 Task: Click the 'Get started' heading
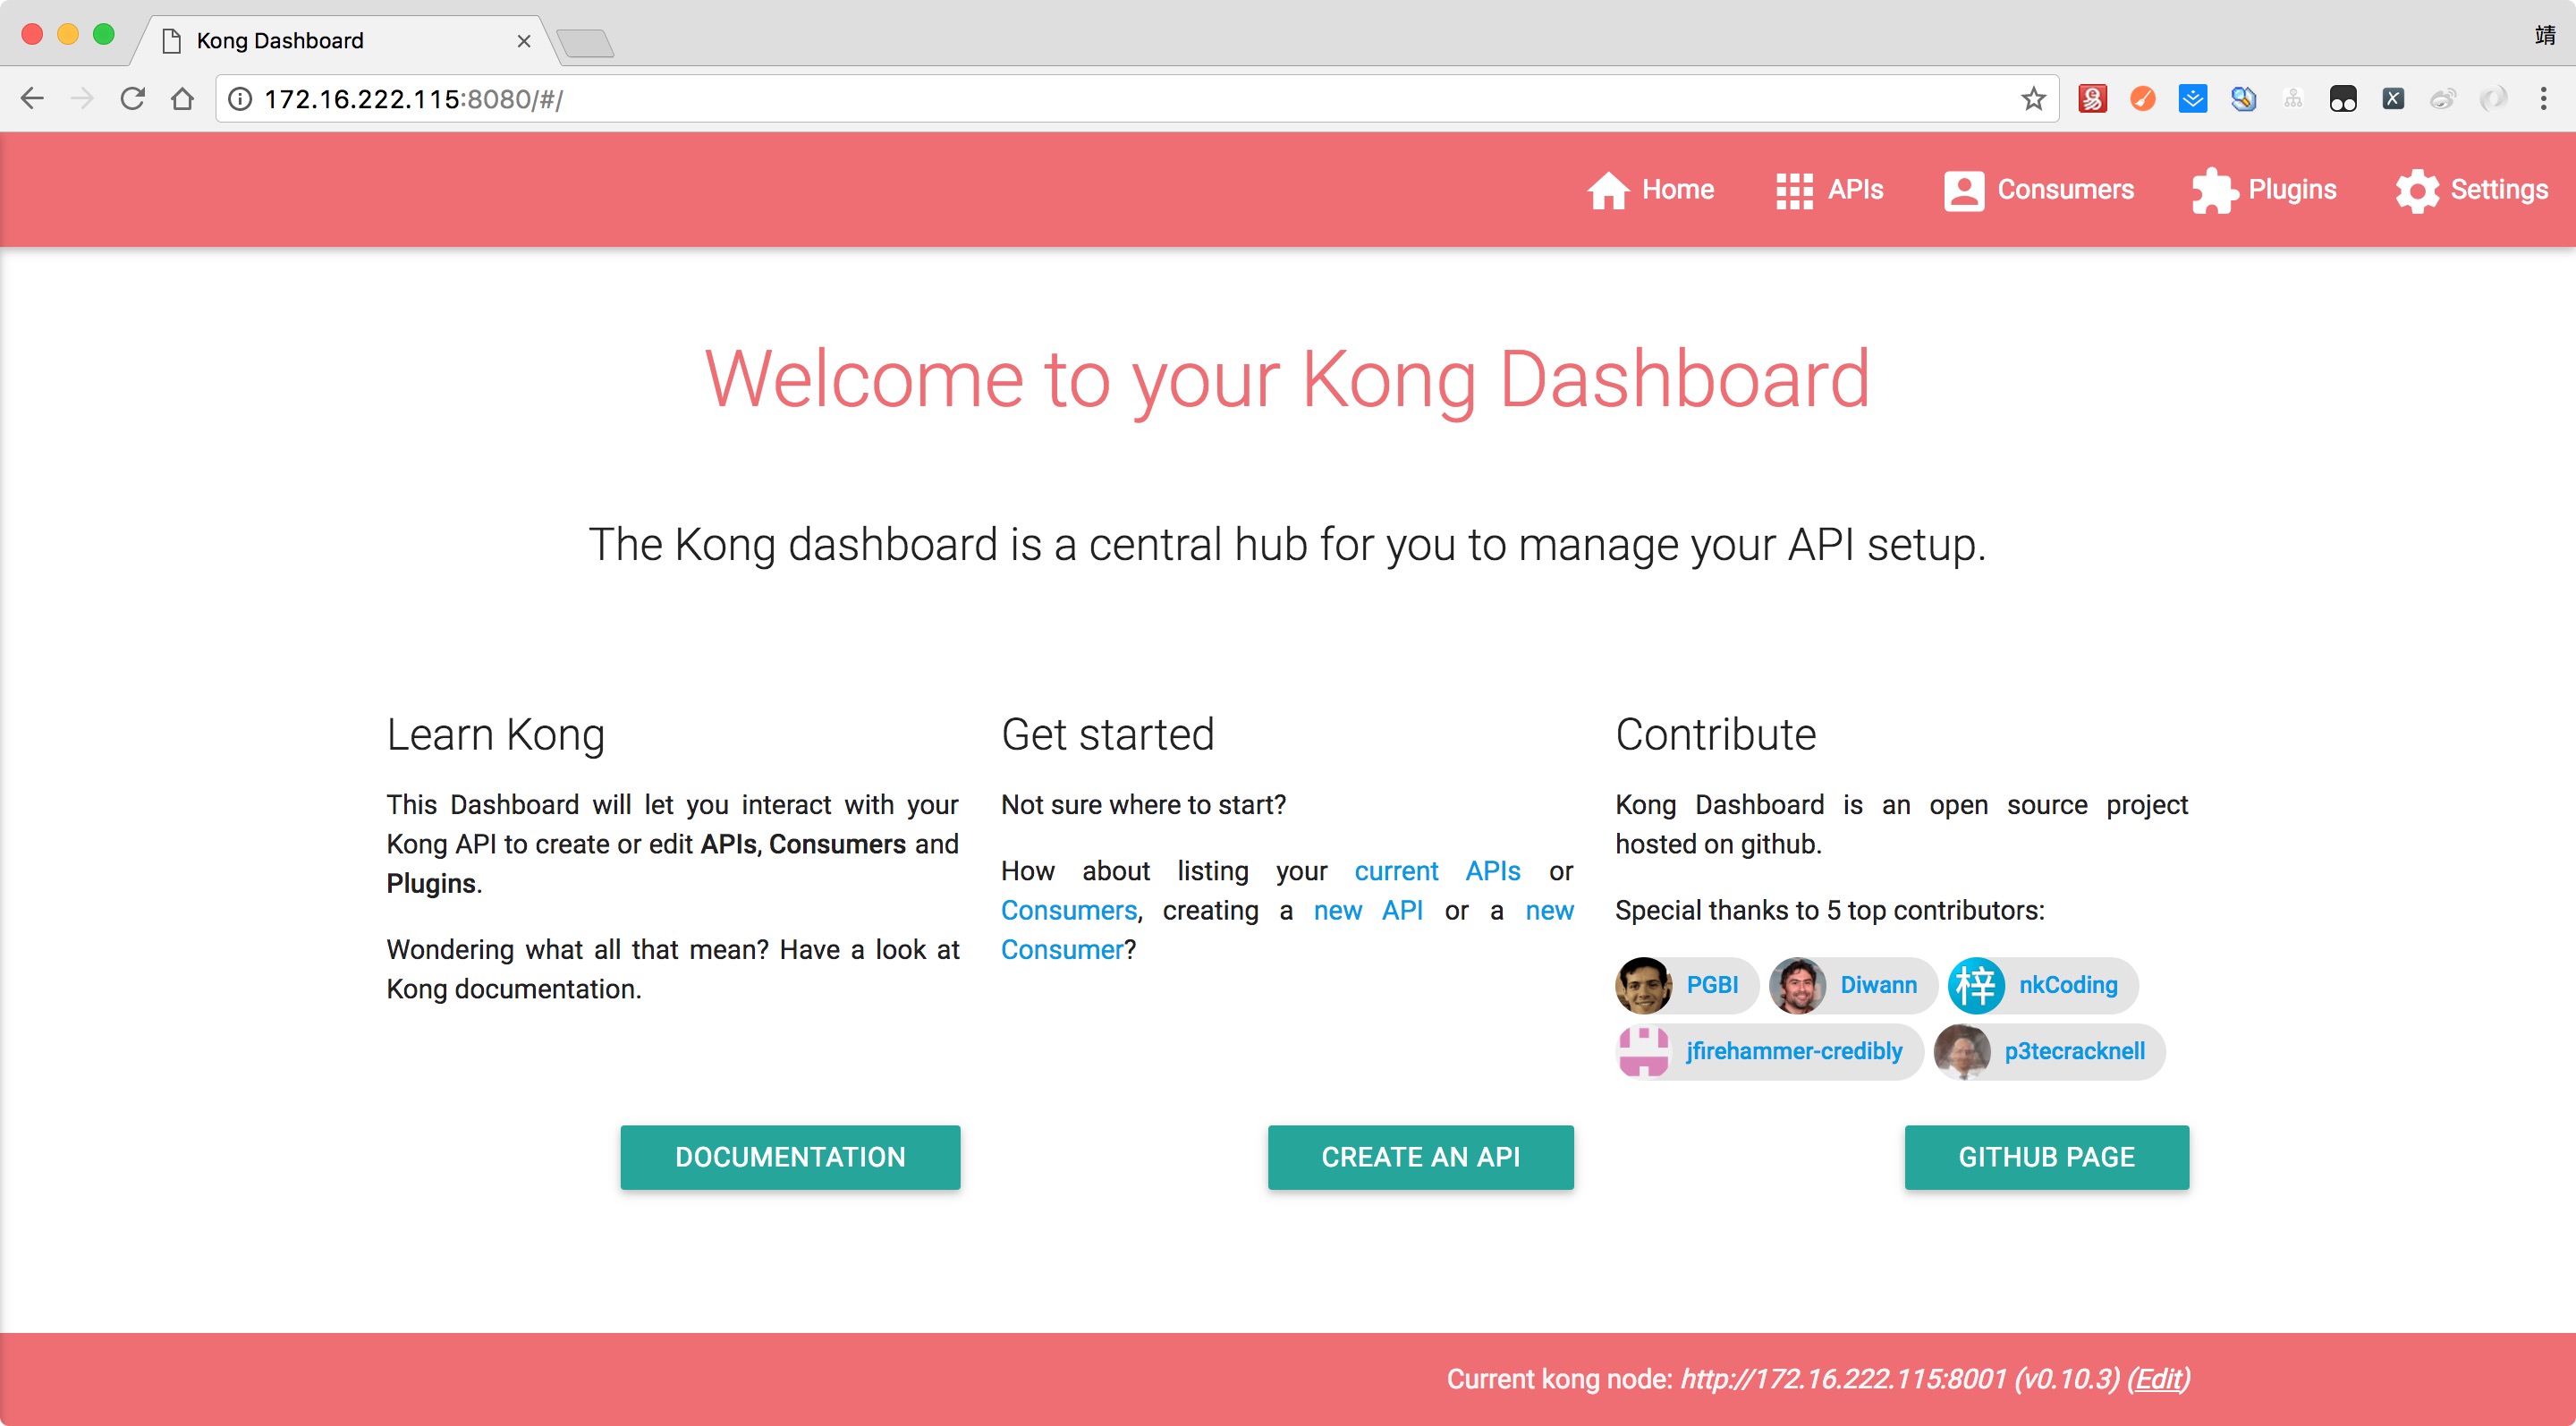[x=1107, y=734]
